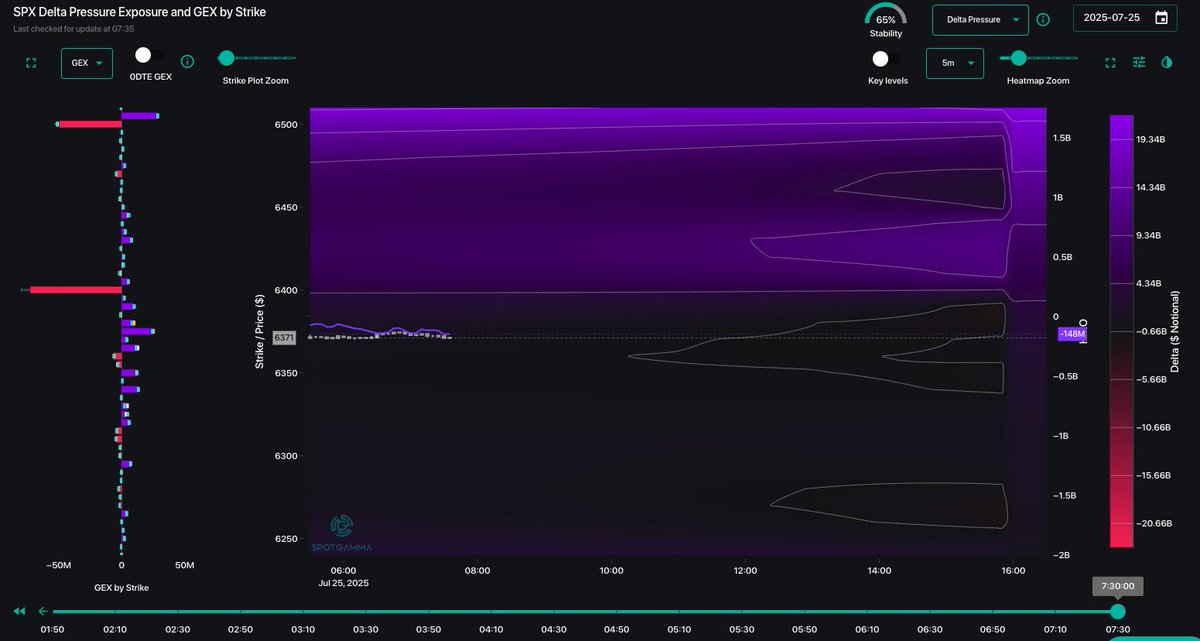This screenshot has width=1200, height=641.
Task: Open the GEX strike plot dropdown
Action: click(x=87, y=63)
